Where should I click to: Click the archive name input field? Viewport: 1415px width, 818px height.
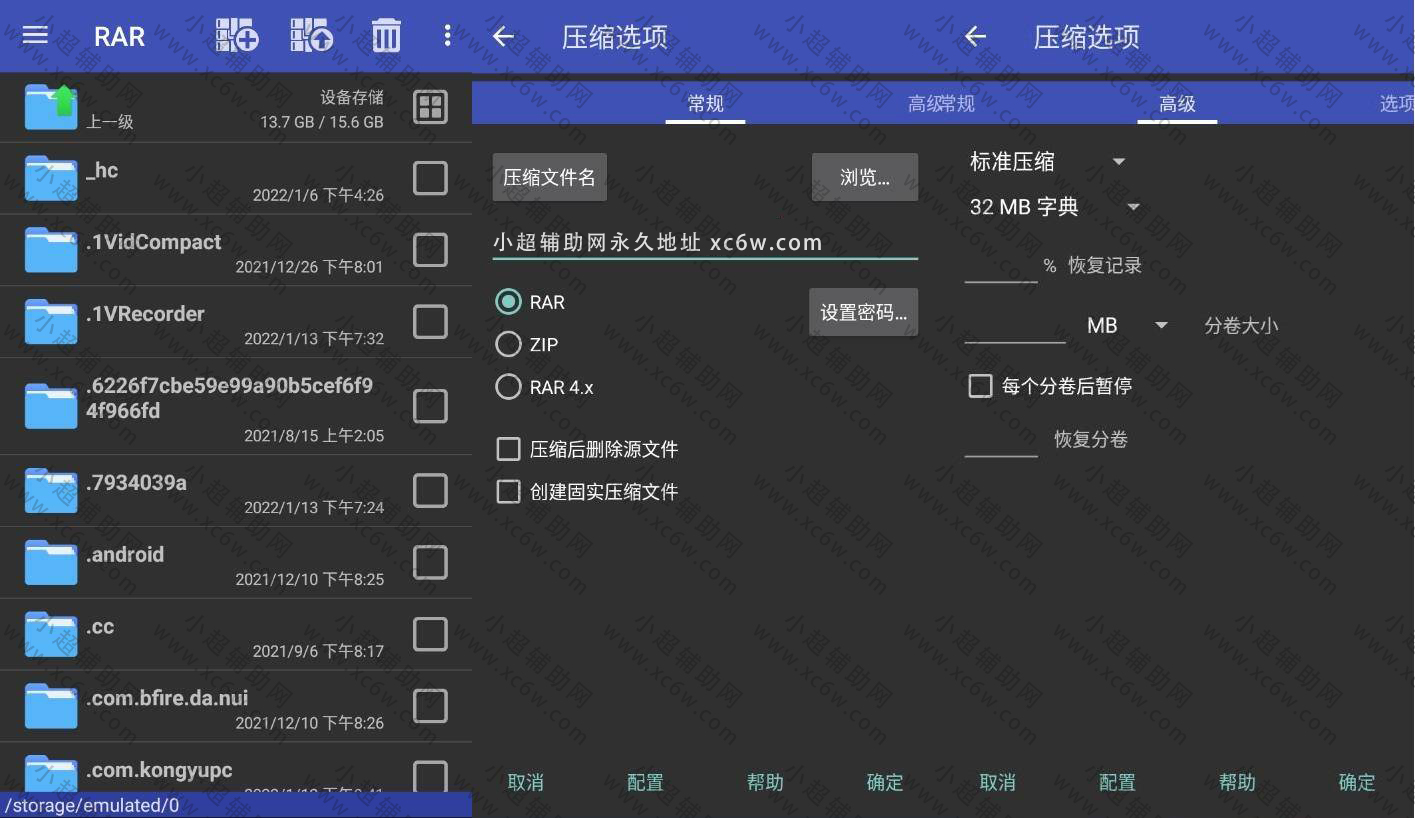pos(700,242)
